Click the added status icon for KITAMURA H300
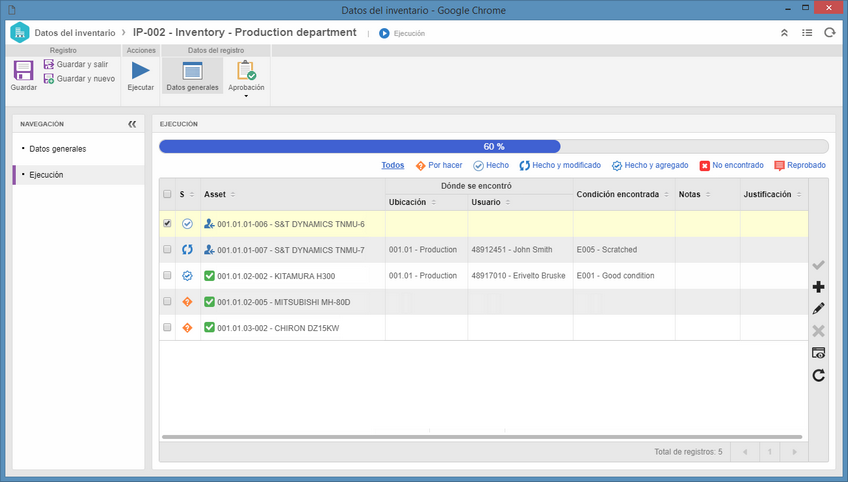This screenshot has width=848, height=482. pos(187,275)
